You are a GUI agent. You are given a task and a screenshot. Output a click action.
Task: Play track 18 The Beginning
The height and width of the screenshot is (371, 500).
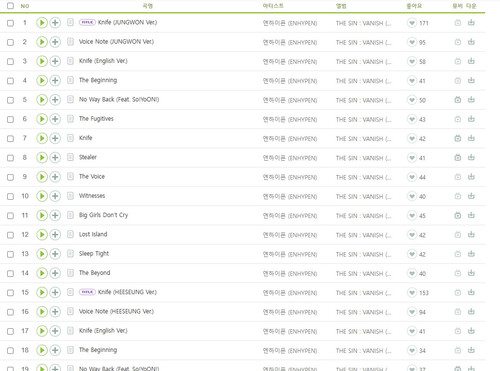coord(42,350)
